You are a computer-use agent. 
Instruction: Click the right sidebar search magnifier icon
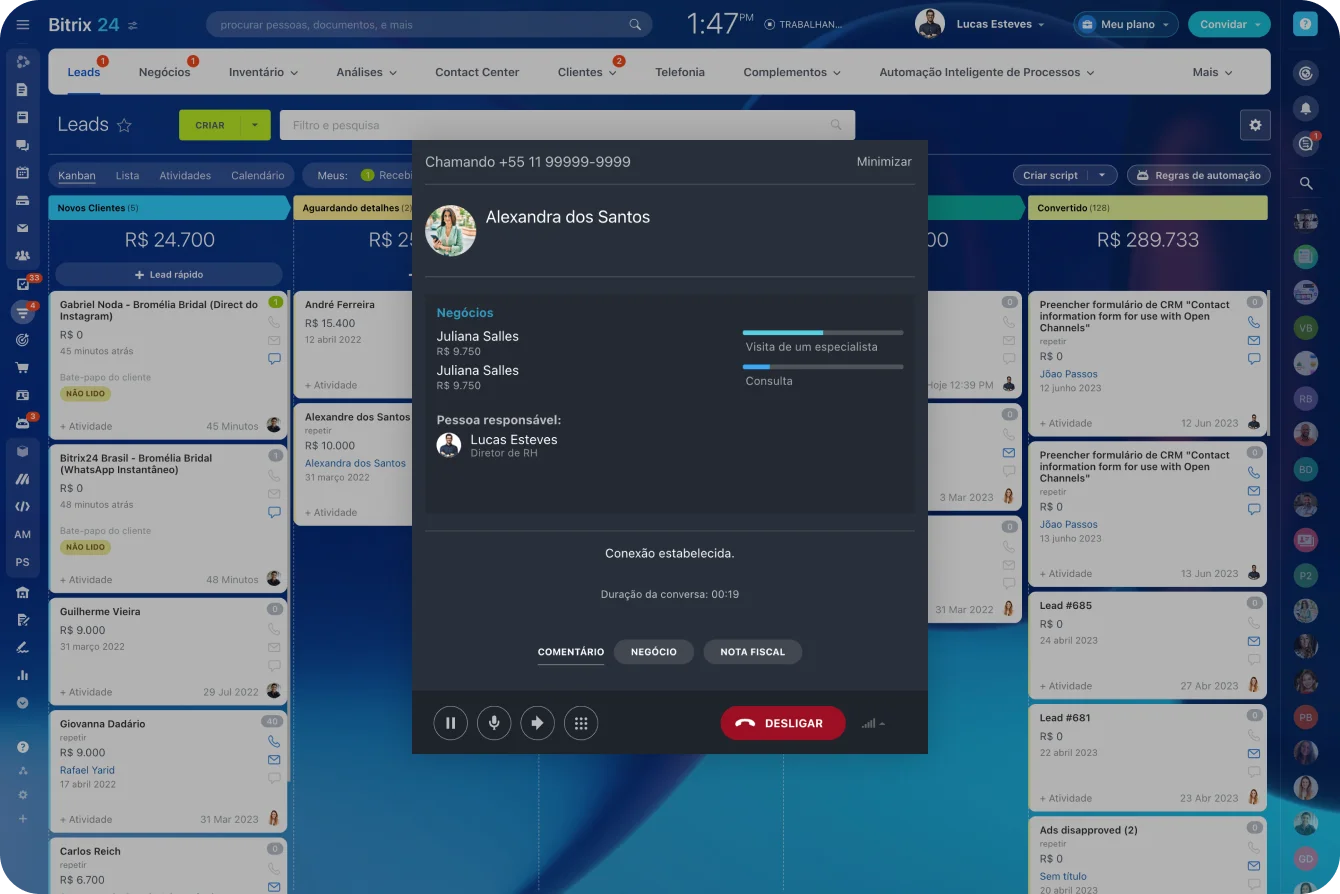(1305, 184)
